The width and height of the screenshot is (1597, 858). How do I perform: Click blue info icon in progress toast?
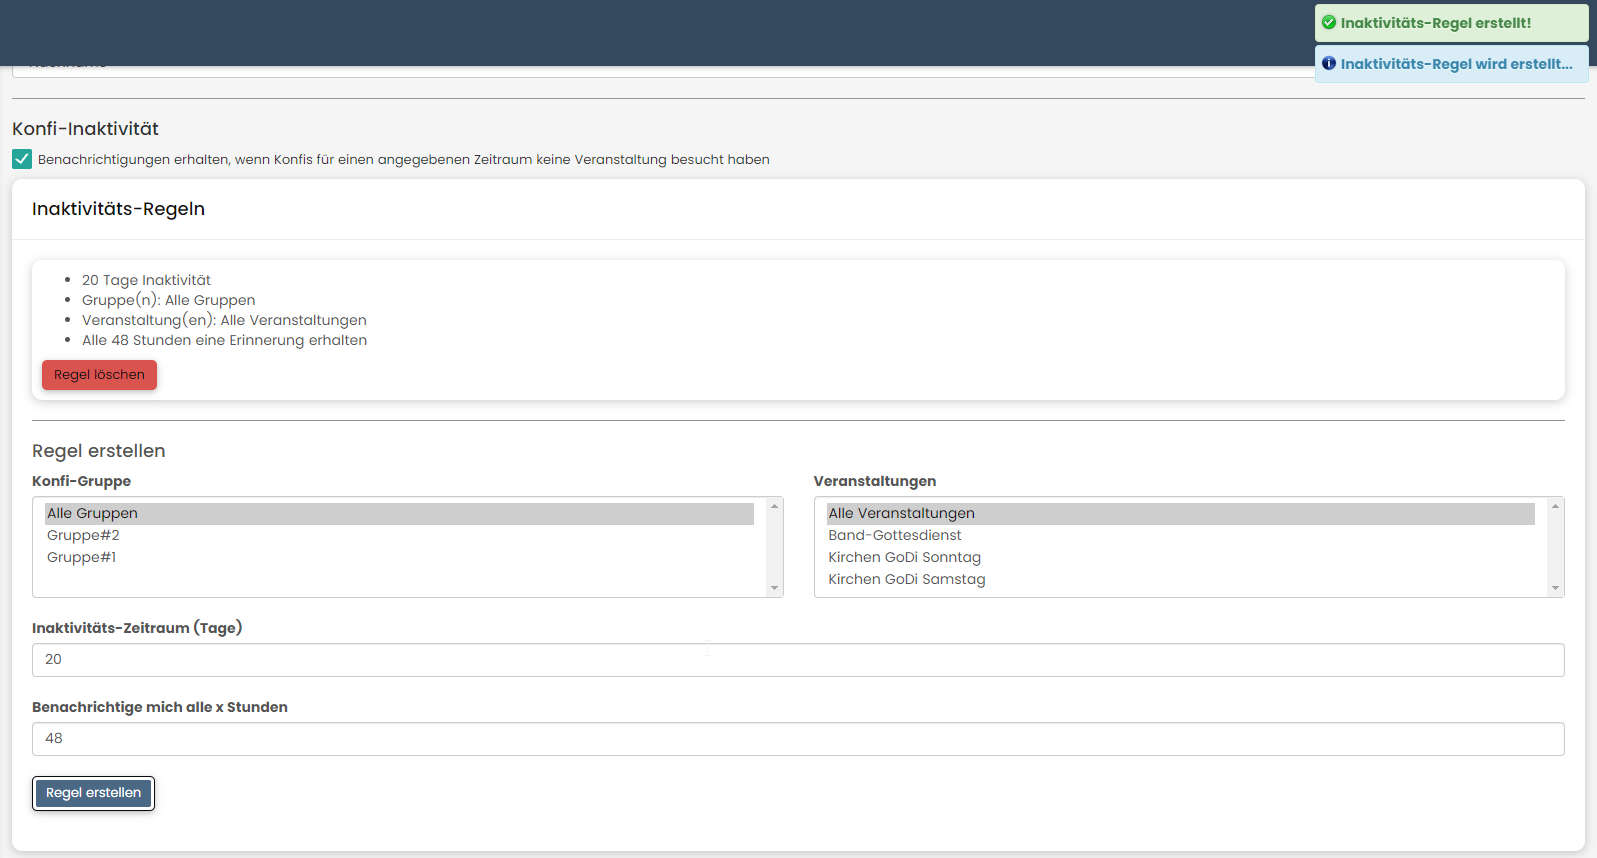pos(1329,63)
